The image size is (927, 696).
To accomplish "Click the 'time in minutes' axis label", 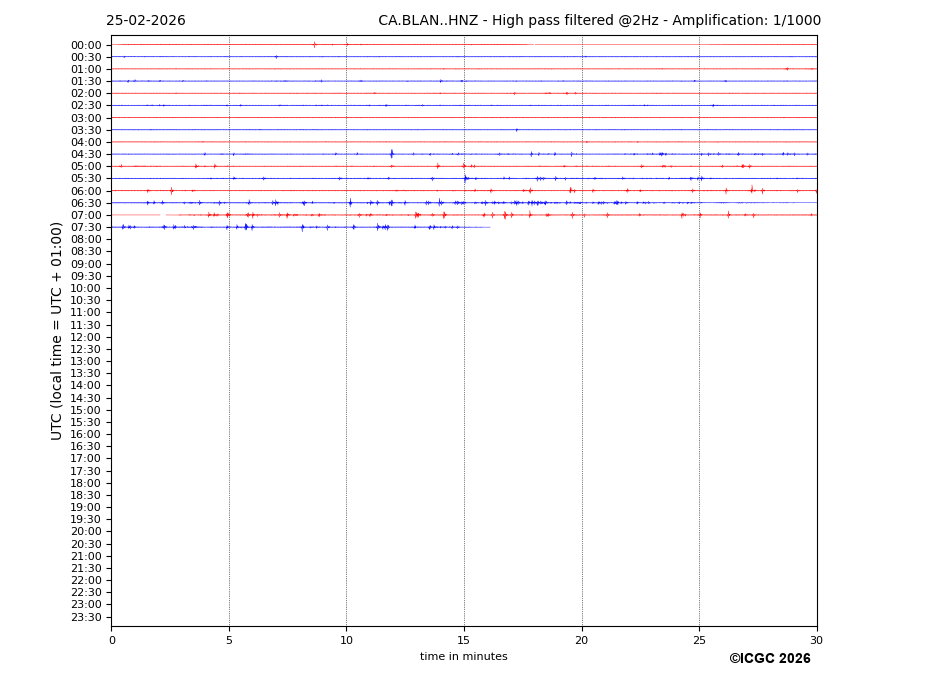I will (463, 656).
